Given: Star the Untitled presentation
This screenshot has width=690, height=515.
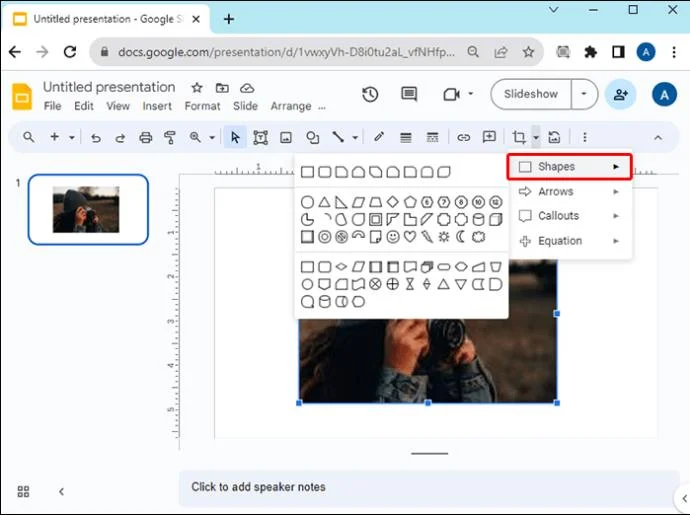Looking at the screenshot, I should [x=197, y=88].
